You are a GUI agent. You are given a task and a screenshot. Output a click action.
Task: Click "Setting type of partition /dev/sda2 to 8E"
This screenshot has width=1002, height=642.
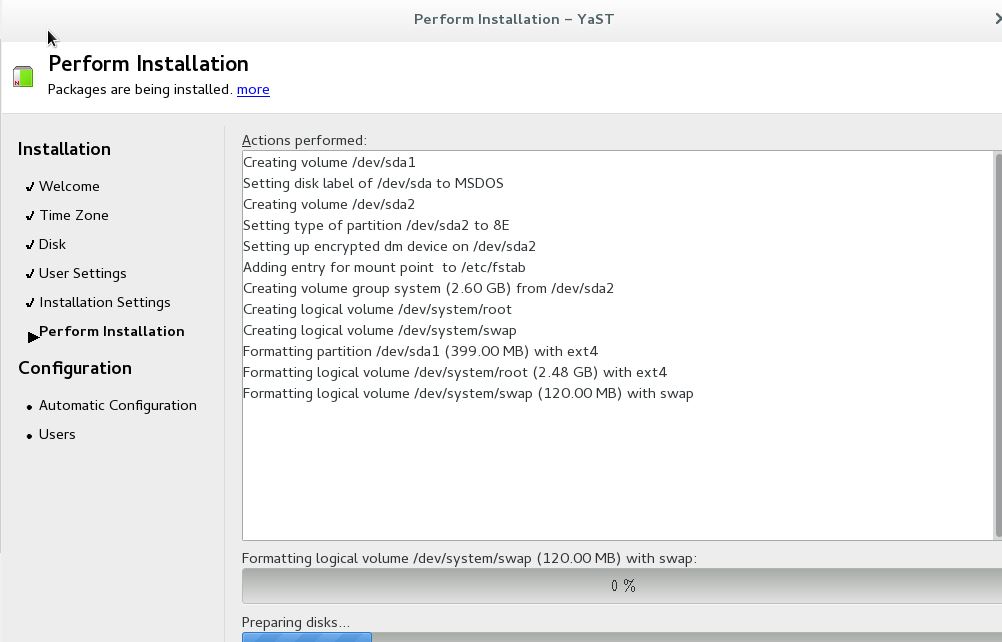pyautogui.click(x=376, y=225)
